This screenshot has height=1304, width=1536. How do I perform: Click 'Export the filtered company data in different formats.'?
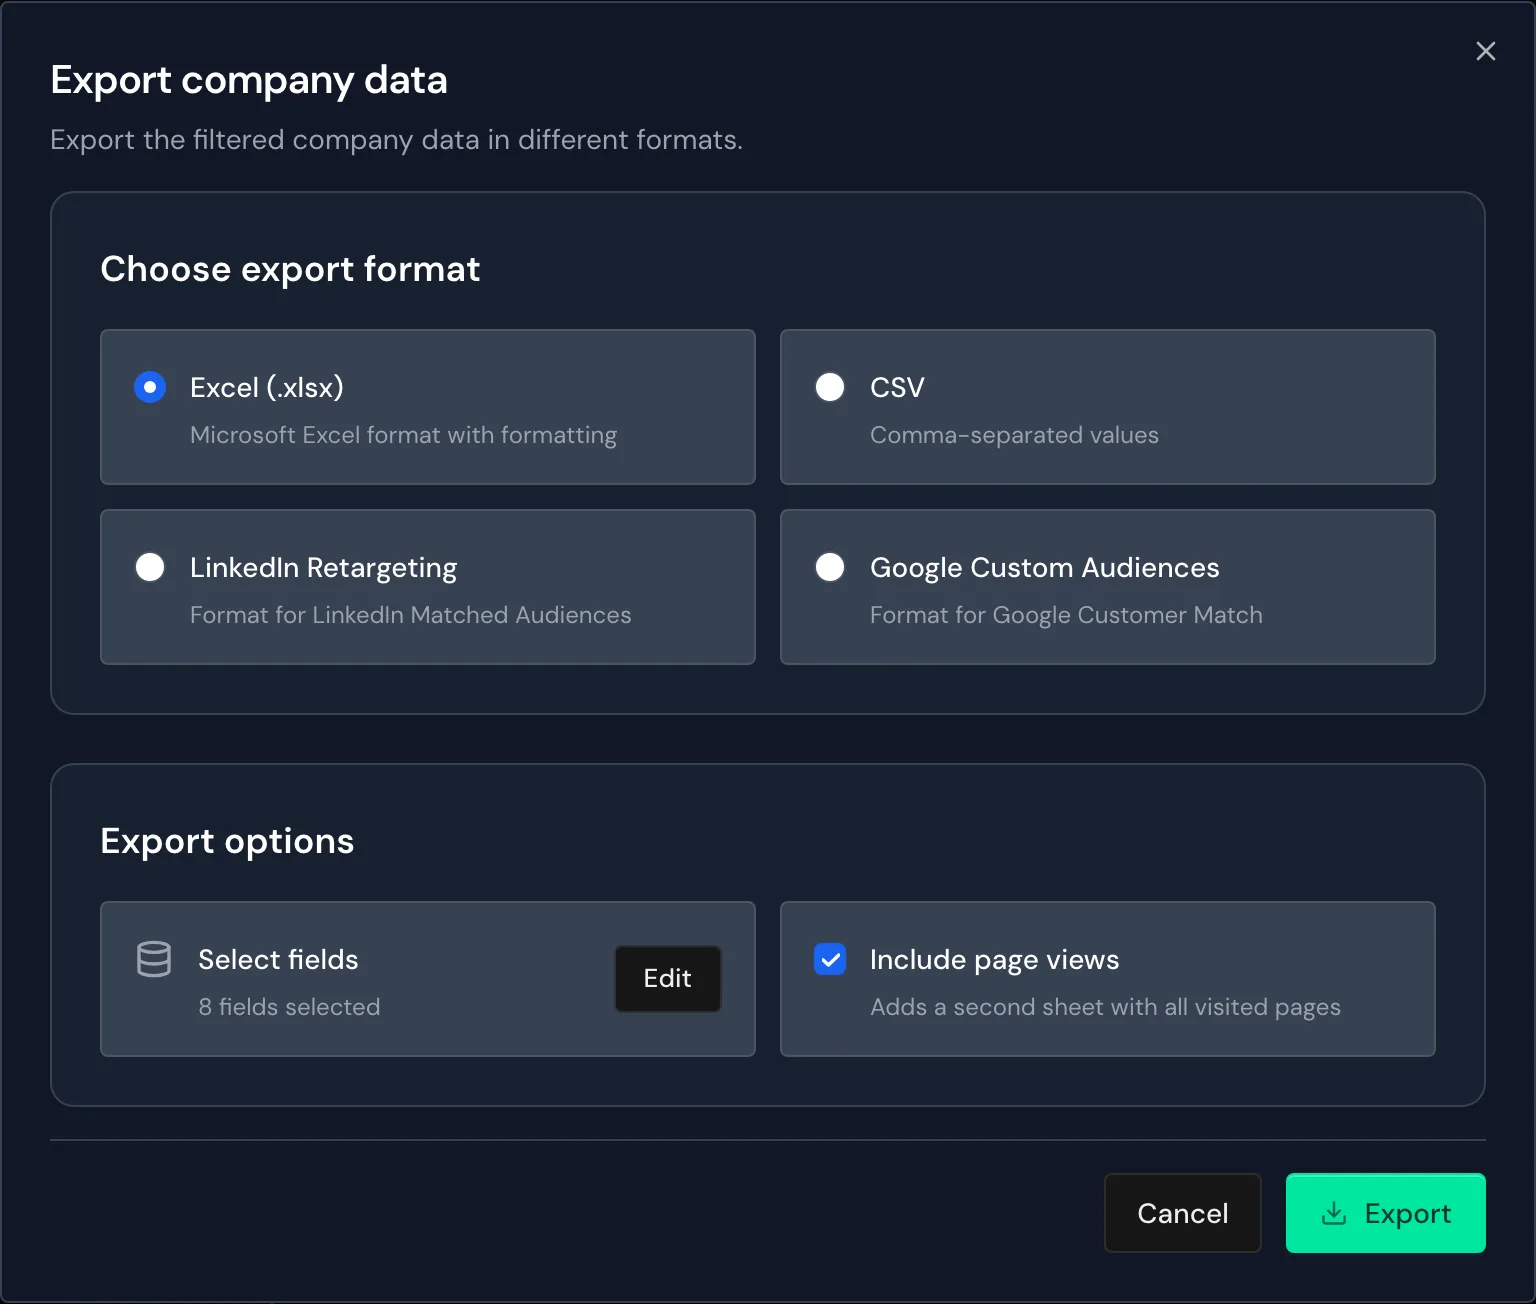click(x=396, y=139)
